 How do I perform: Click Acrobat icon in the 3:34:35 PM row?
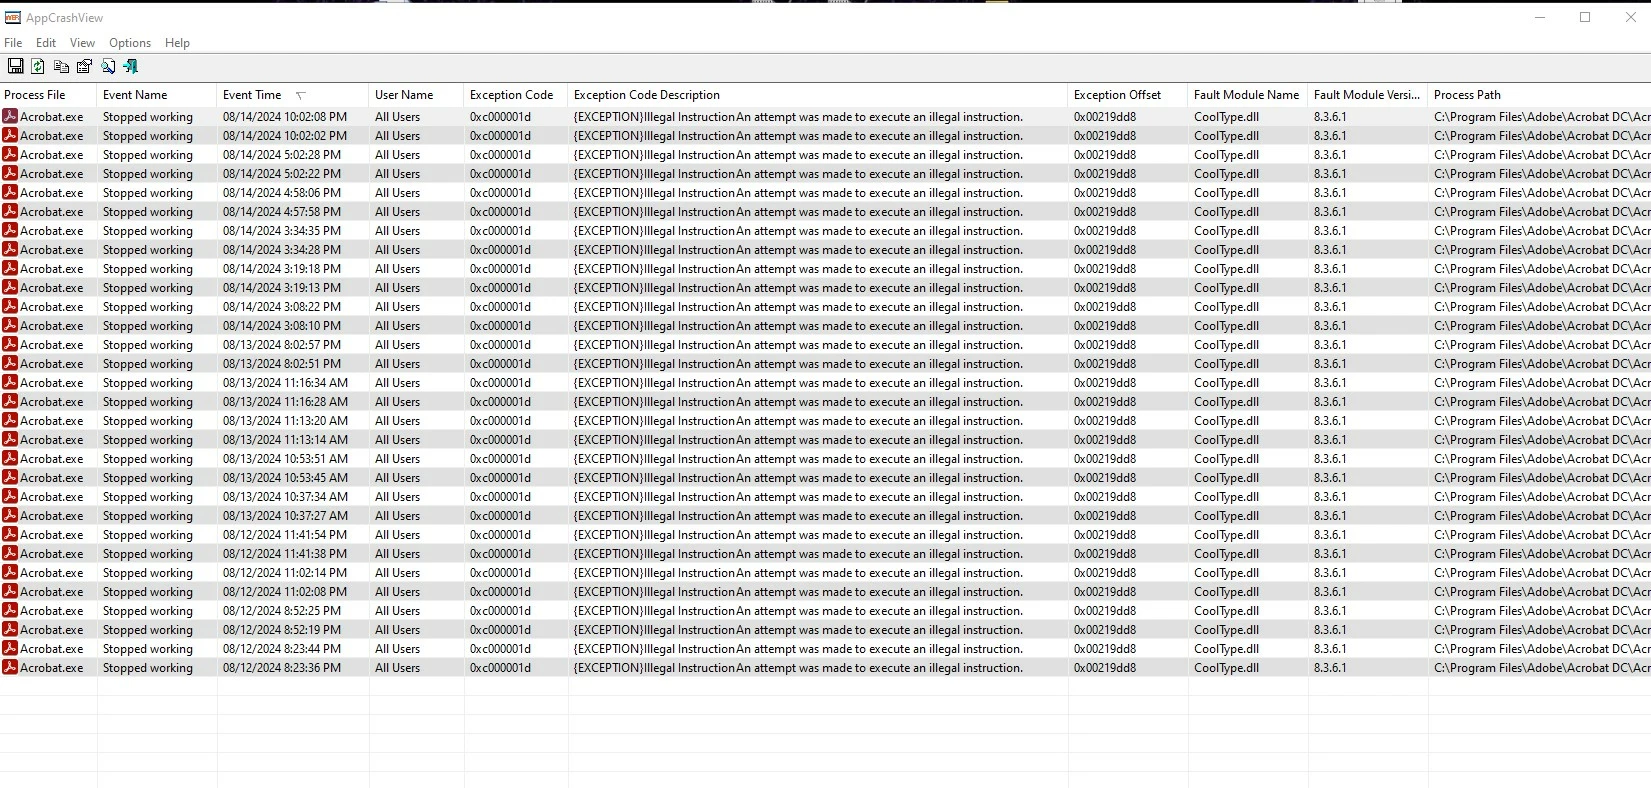pyautogui.click(x=10, y=230)
